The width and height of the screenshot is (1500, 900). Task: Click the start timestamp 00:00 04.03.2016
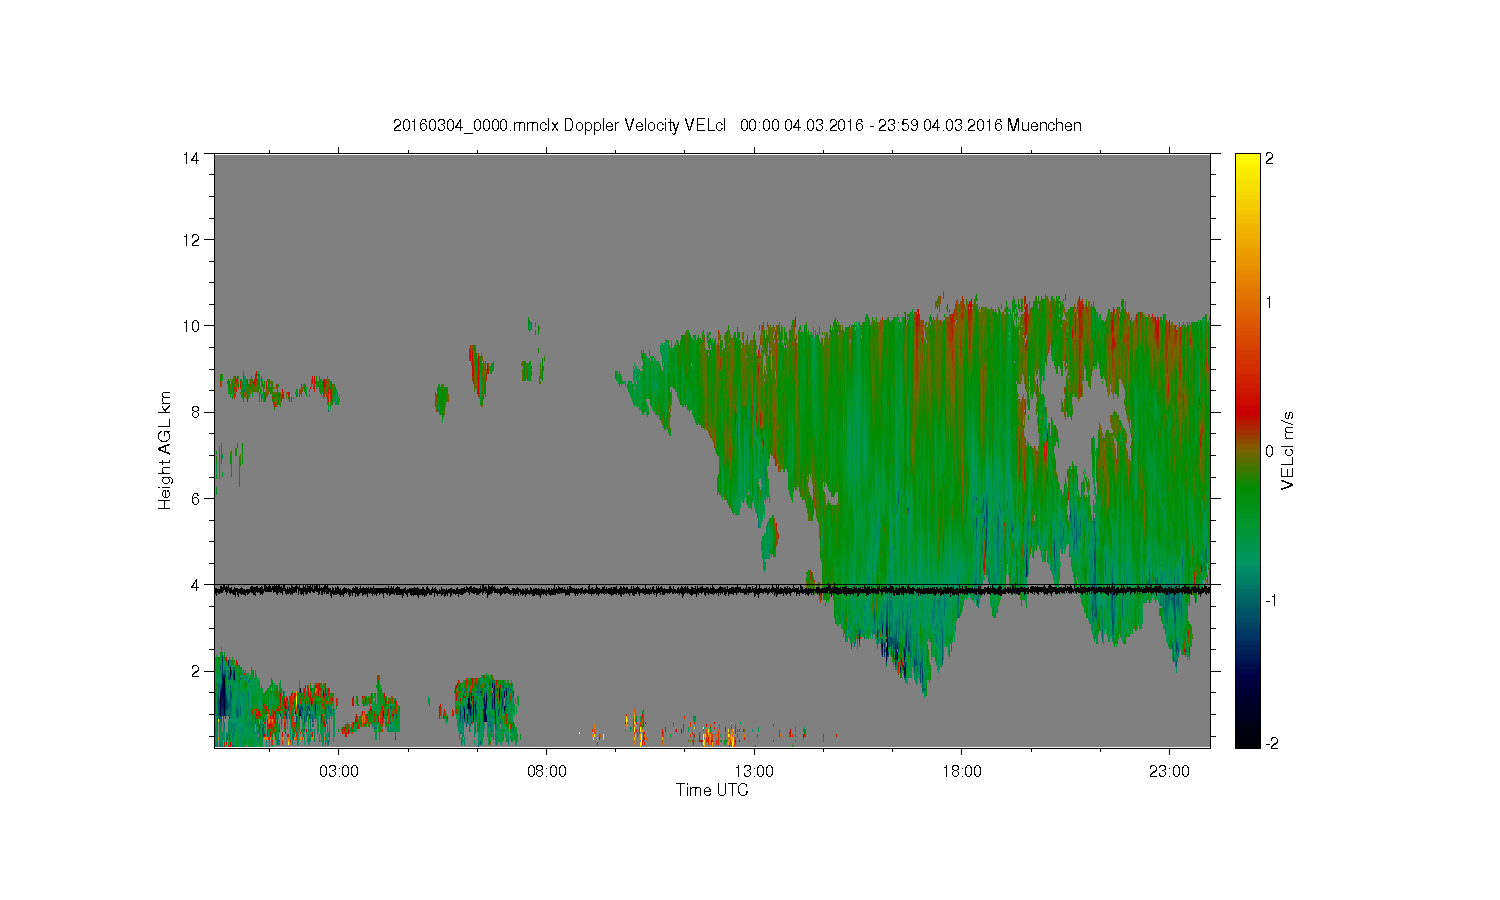pyautogui.click(x=801, y=126)
